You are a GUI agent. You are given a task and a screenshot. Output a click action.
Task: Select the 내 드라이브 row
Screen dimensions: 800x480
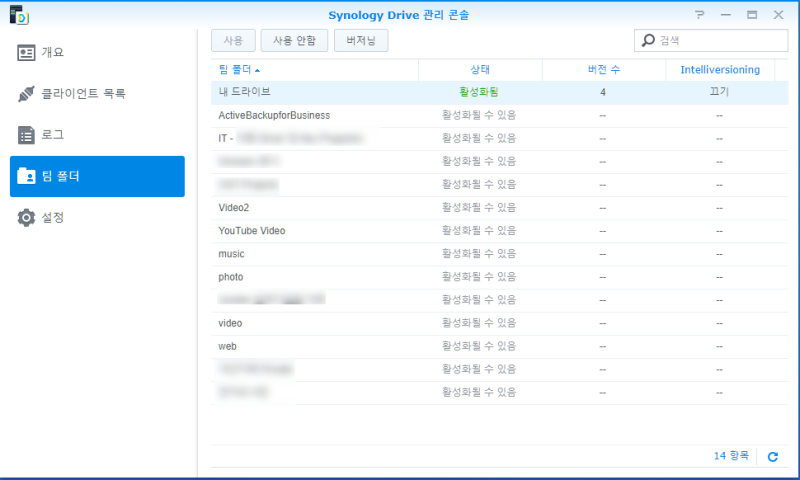click(499, 92)
